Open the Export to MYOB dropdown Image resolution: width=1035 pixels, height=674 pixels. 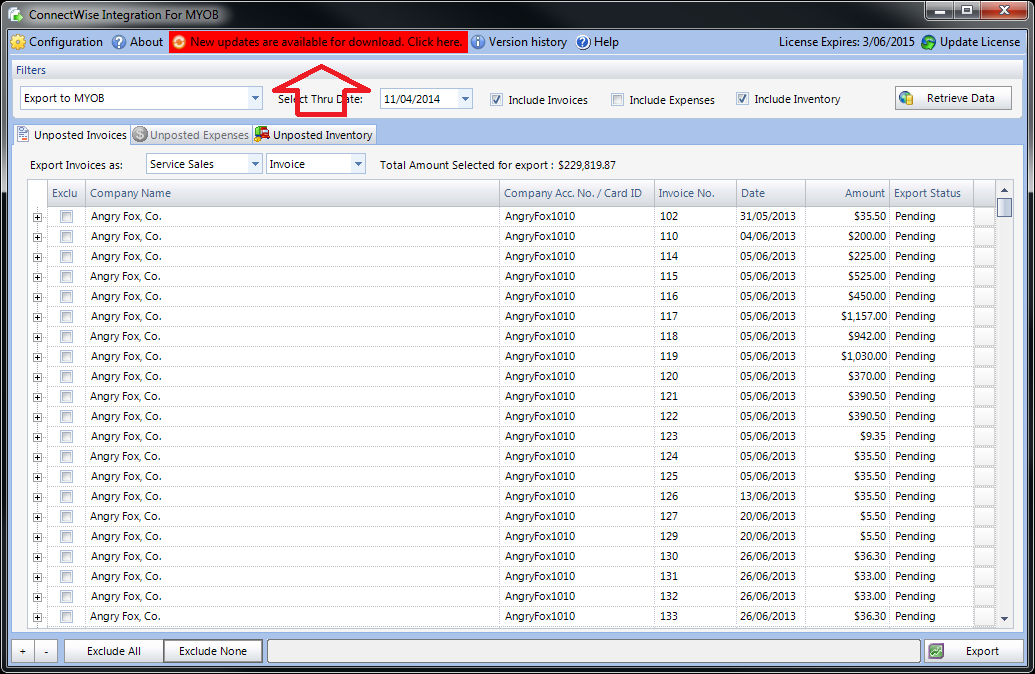point(255,98)
